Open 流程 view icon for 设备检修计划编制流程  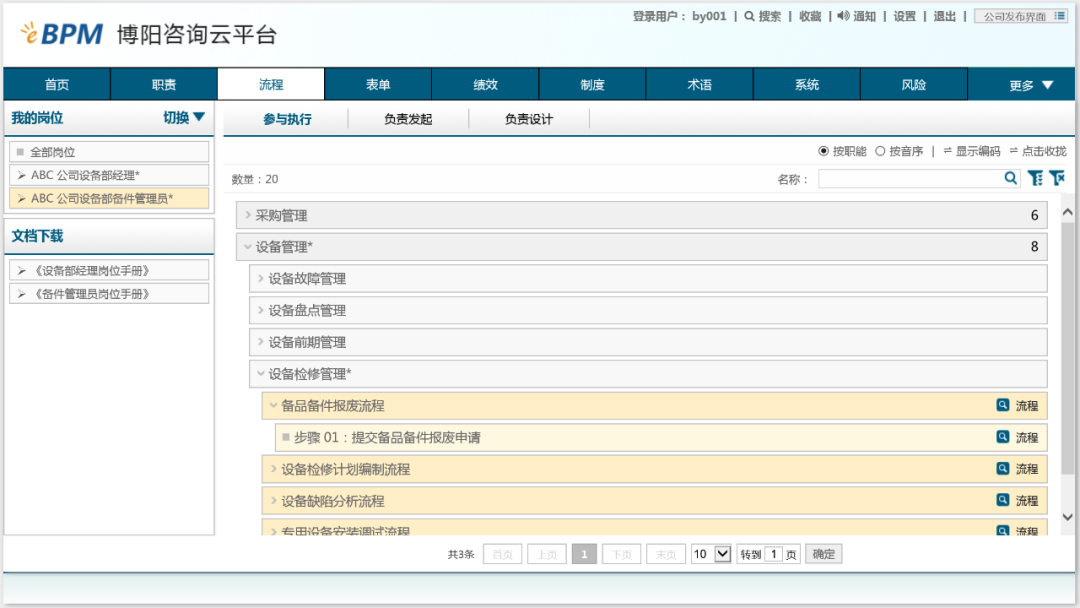(1003, 469)
